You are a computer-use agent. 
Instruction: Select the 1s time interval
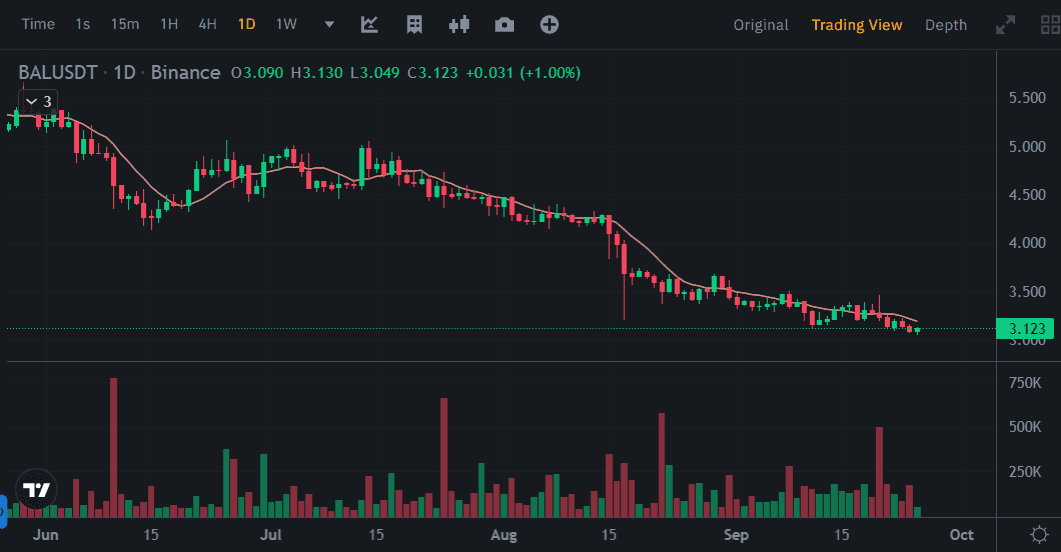pyautogui.click(x=83, y=24)
